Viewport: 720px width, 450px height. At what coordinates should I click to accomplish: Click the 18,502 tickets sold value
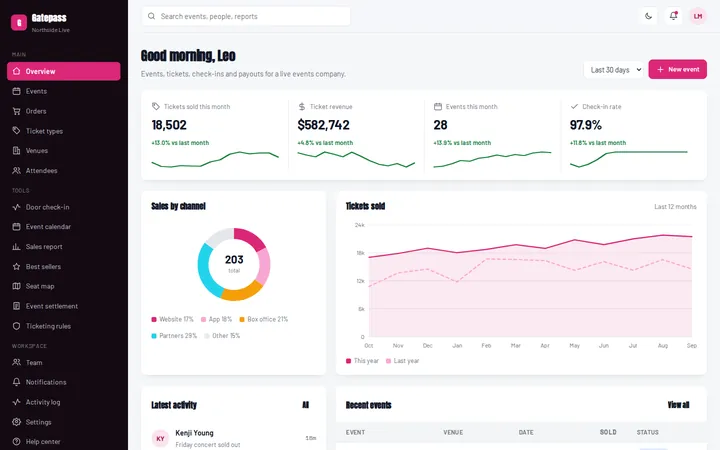coord(169,125)
